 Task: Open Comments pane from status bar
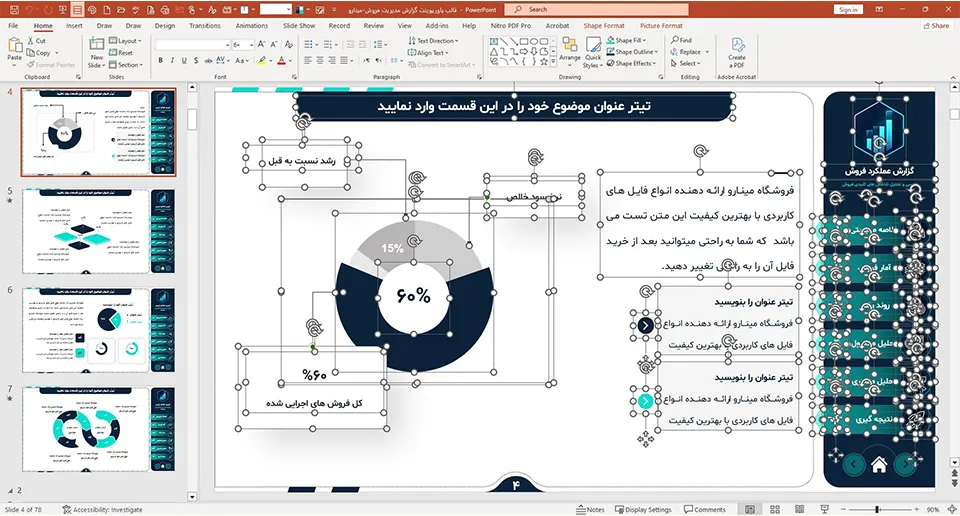coord(705,509)
